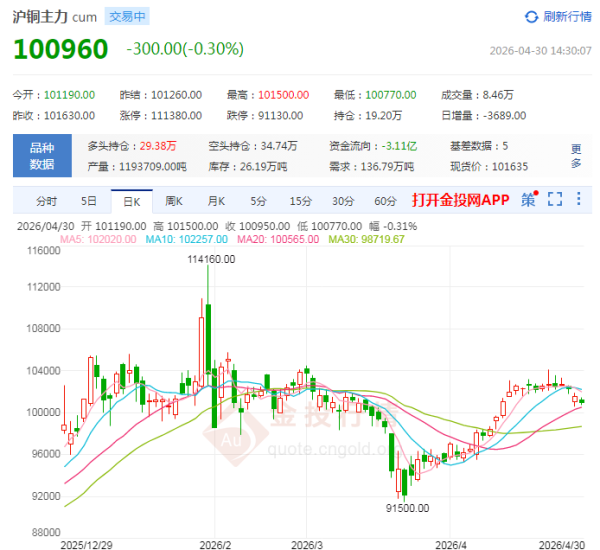Image resolution: width=600 pixels, height=550 pixels.
Task: Select the 30分 interval tab
Action: (343, 201)
